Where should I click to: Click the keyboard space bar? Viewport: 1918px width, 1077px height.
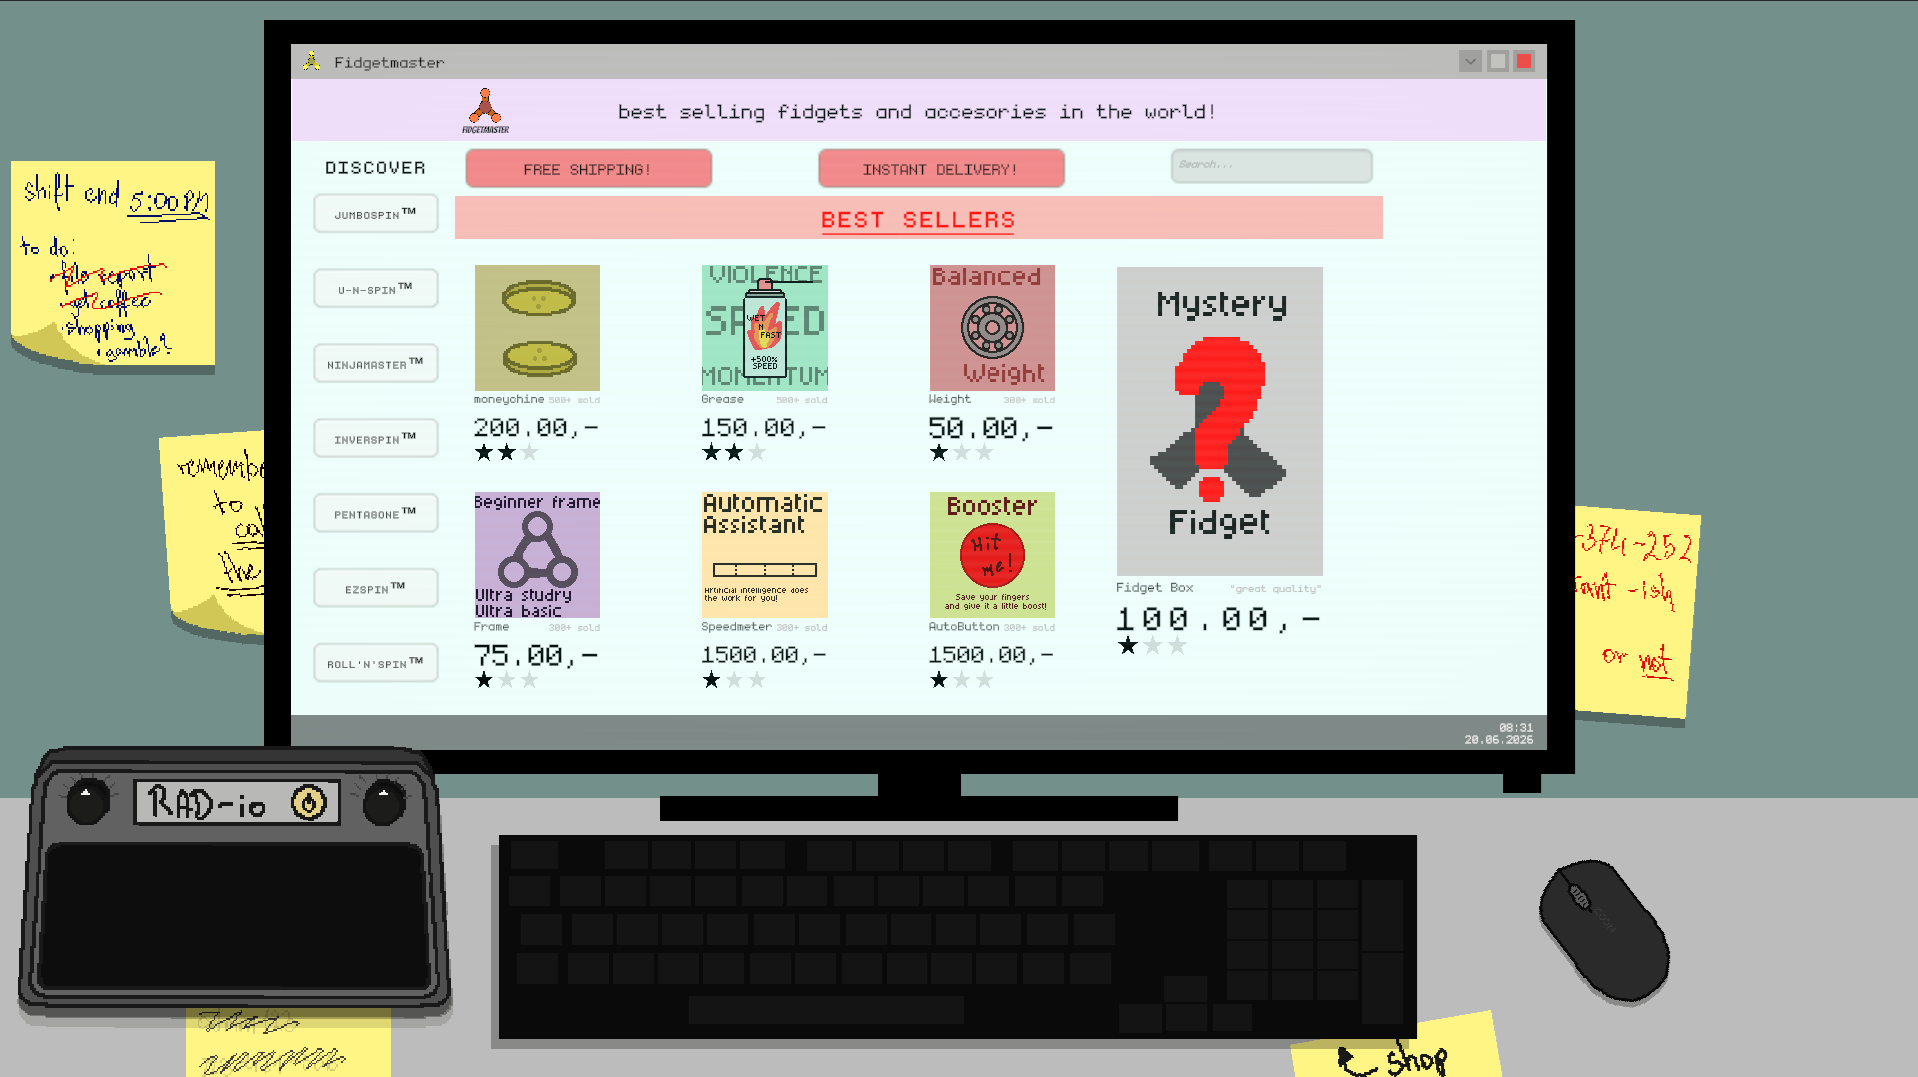pos(826,1010)
